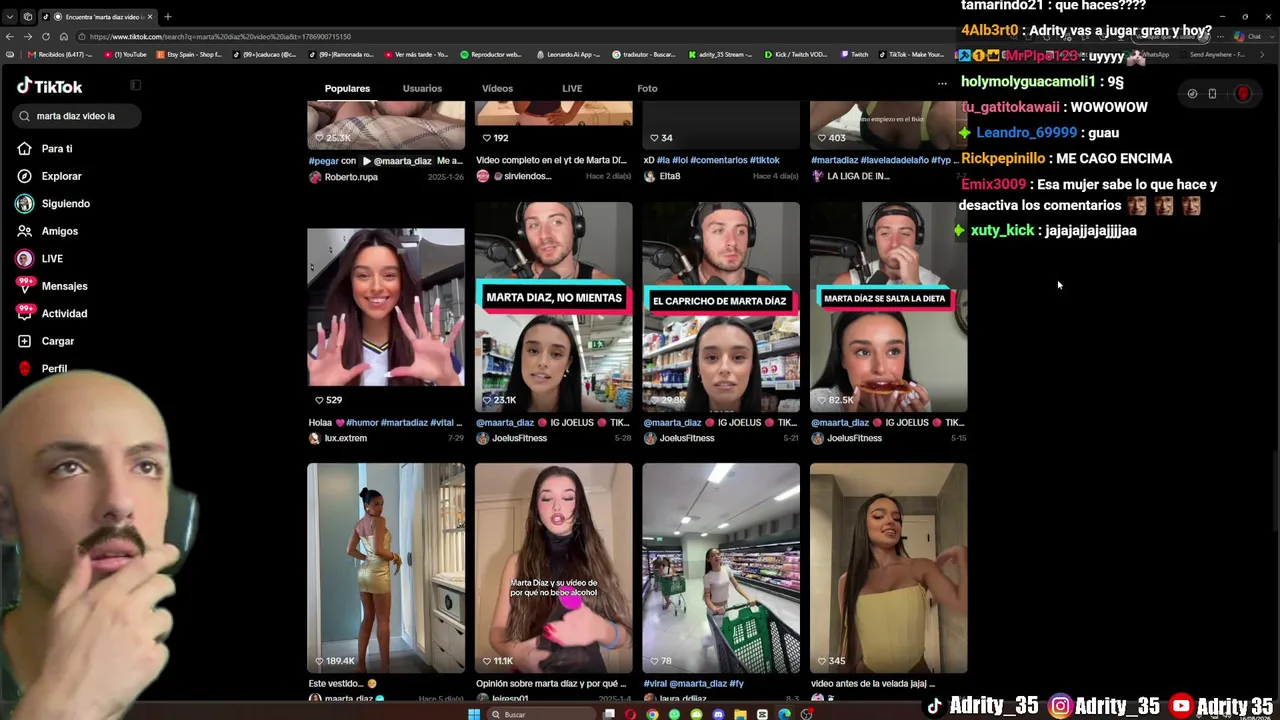Screen dimensions: 1280x720
Task: Open Discord from the taskbar
Action: (x=718, y=714)
